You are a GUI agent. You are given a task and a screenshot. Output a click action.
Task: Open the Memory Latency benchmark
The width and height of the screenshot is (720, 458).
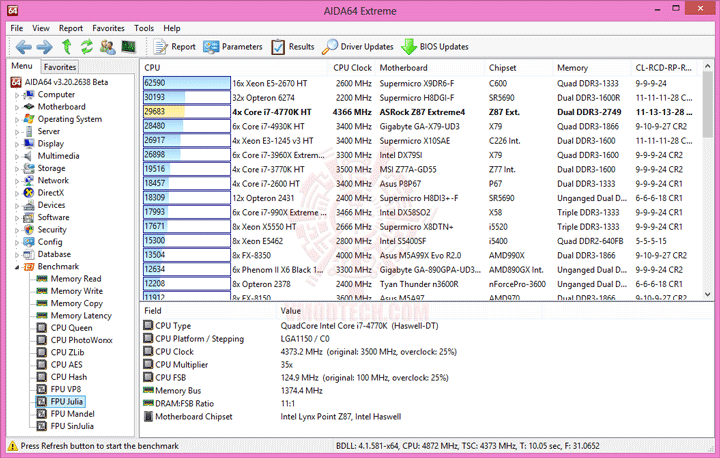[74, 316]
